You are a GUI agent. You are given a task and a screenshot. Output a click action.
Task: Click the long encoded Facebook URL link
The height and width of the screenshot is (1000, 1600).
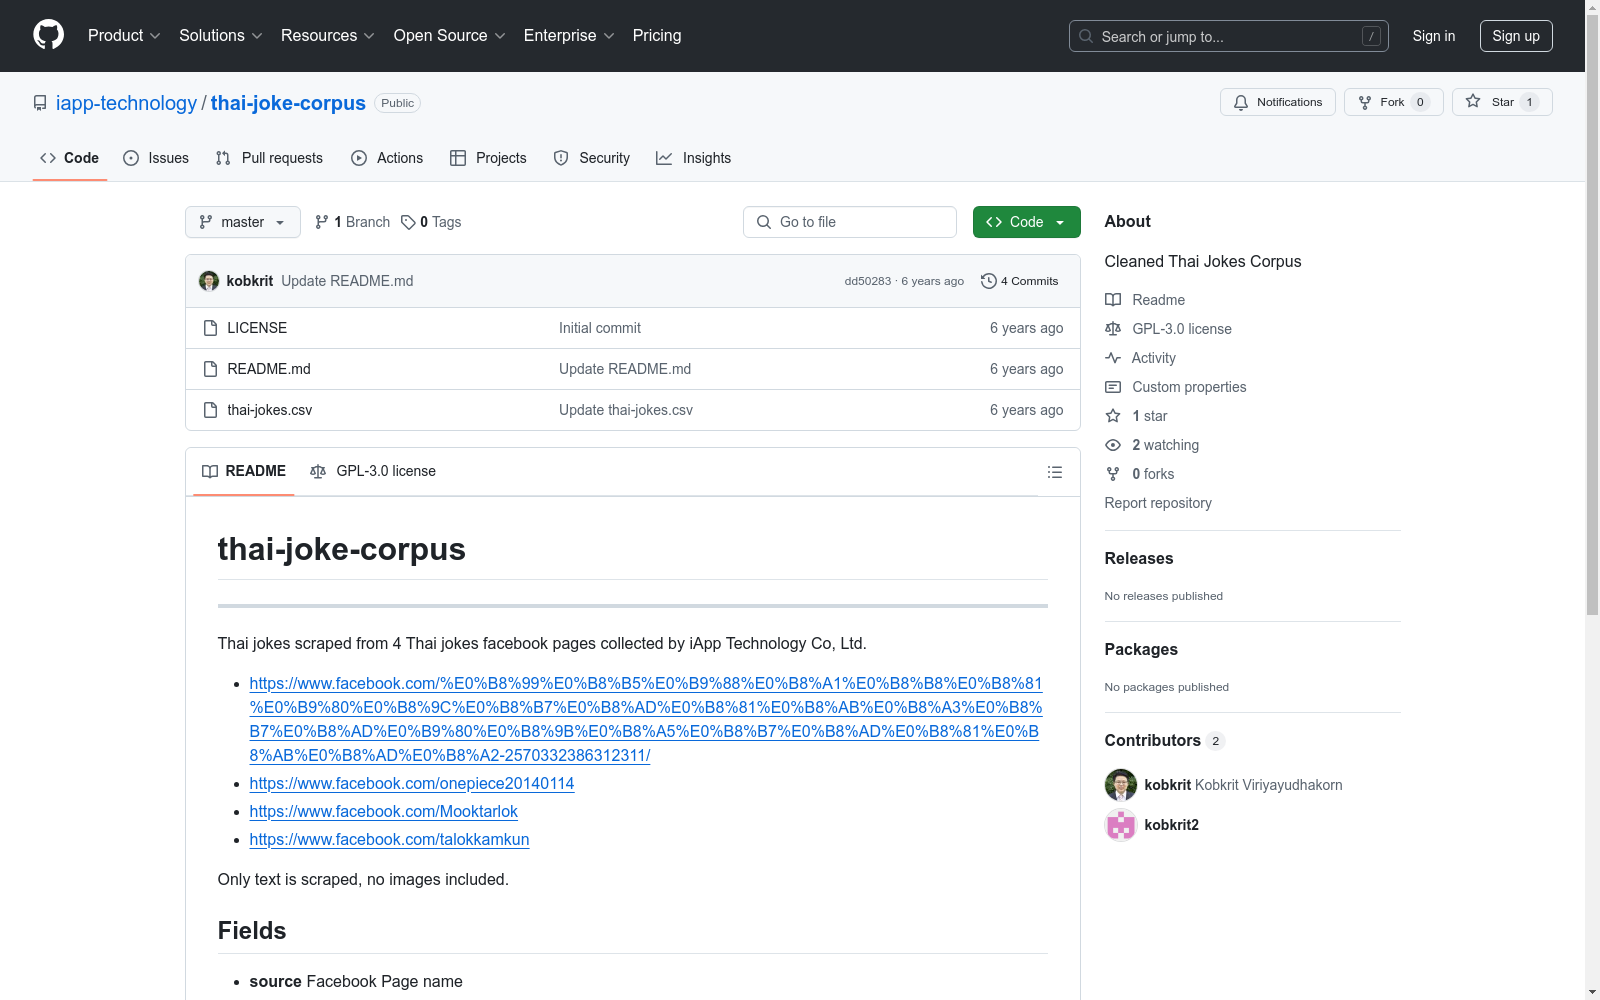646,720
